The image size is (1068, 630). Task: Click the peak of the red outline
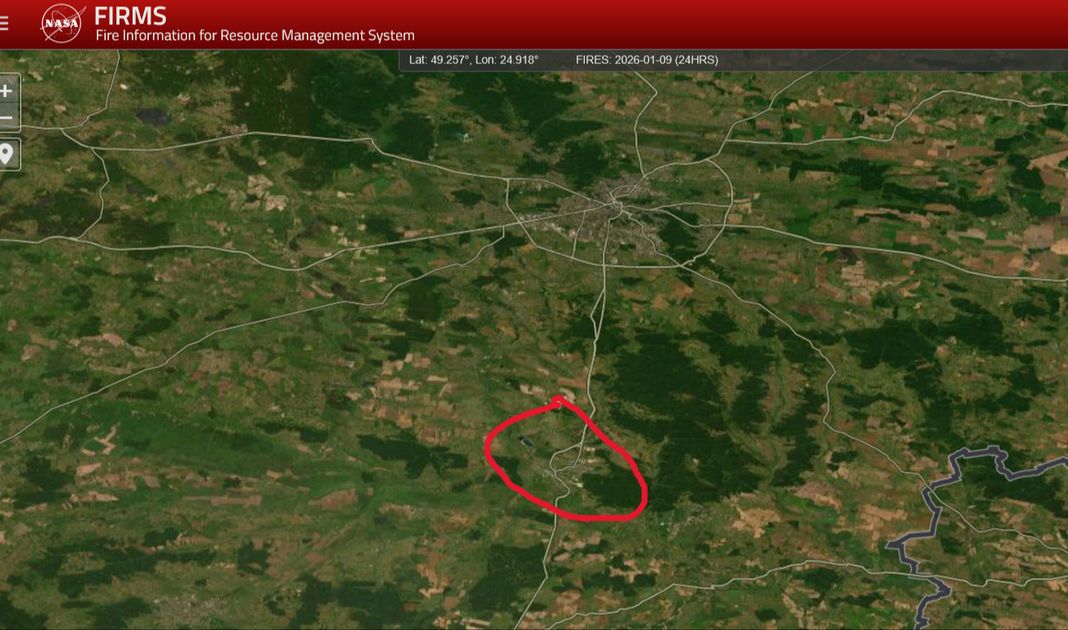(559, 401)
